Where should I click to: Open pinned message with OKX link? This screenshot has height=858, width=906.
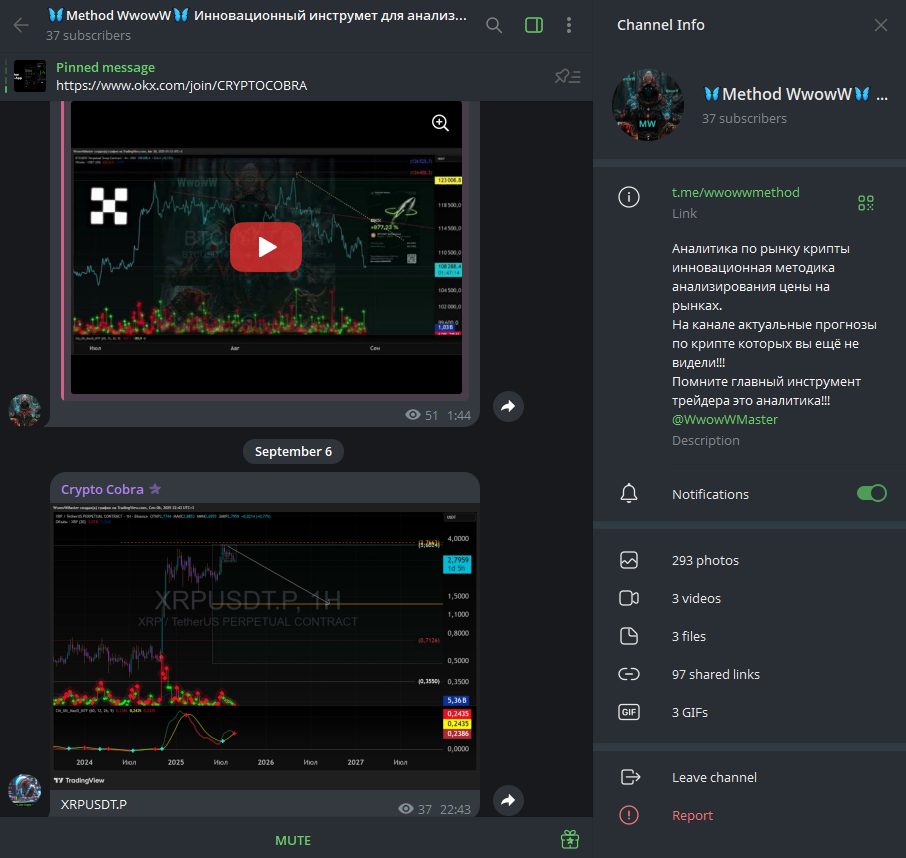[181, 77]
